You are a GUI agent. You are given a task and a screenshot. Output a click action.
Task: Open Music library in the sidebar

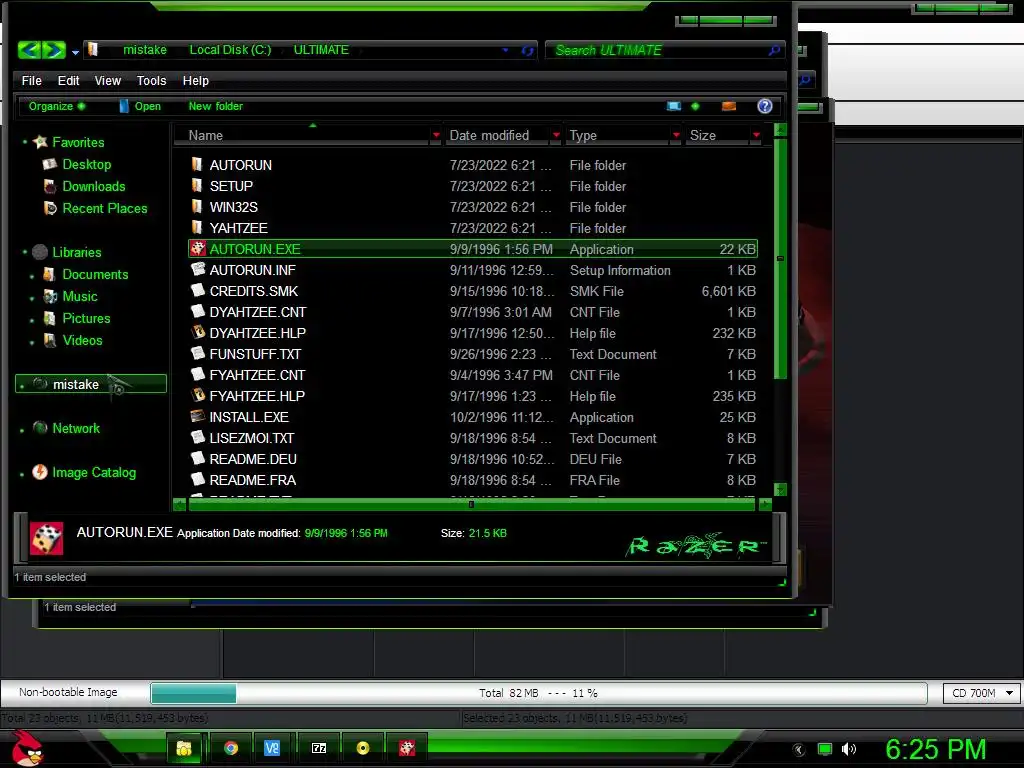tap(80, 296)
